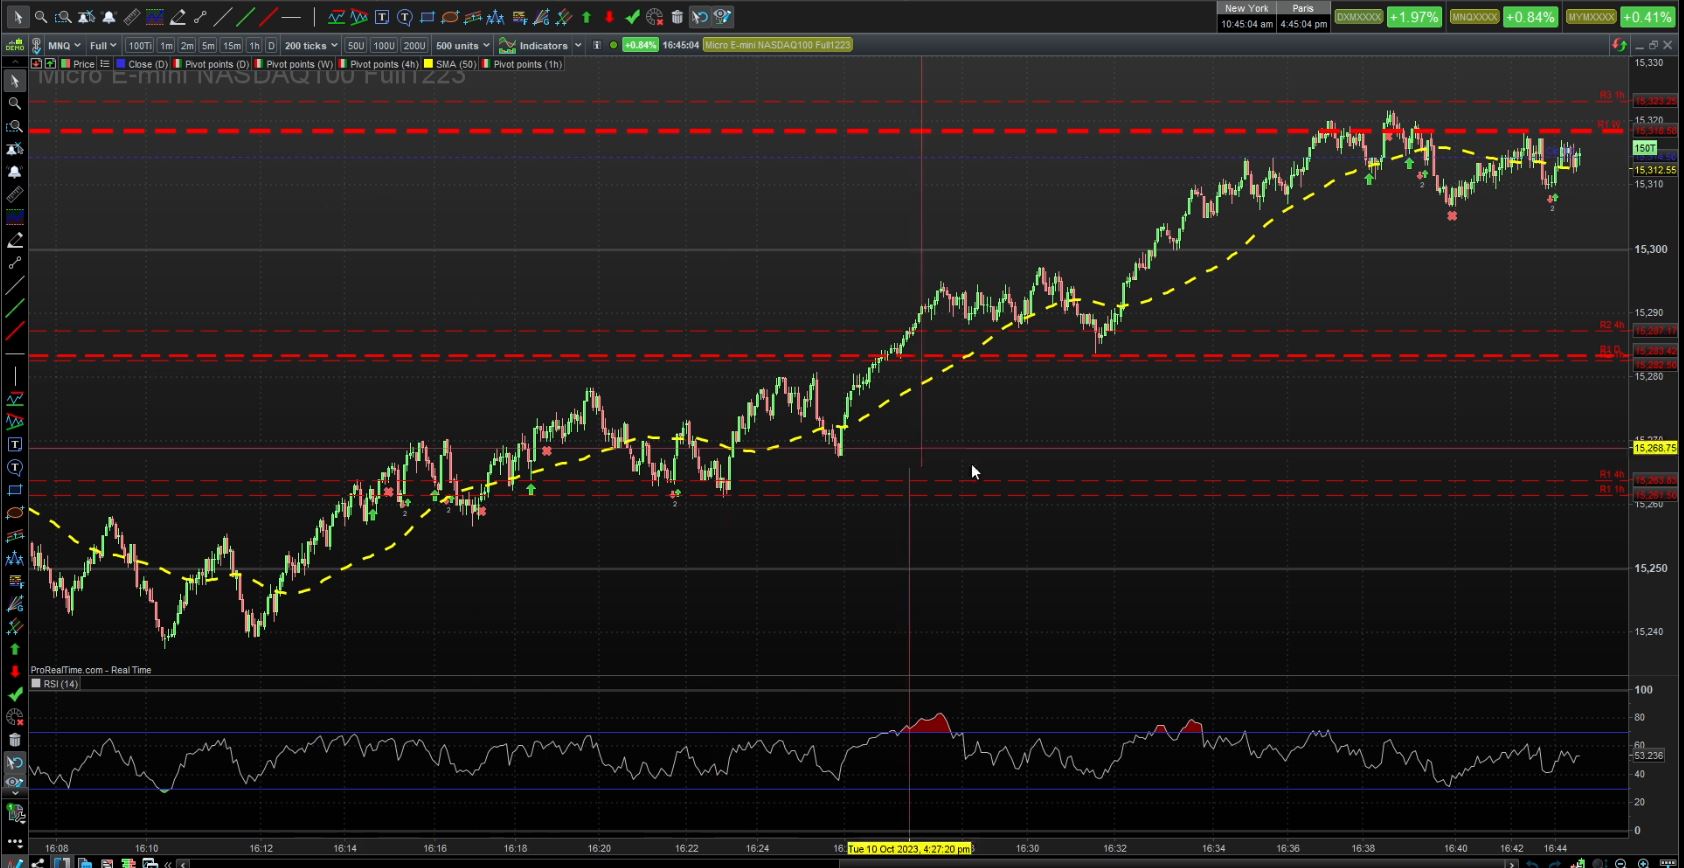
Task: Select the eraser tool in top toolbar
Action: coord(177,17)
